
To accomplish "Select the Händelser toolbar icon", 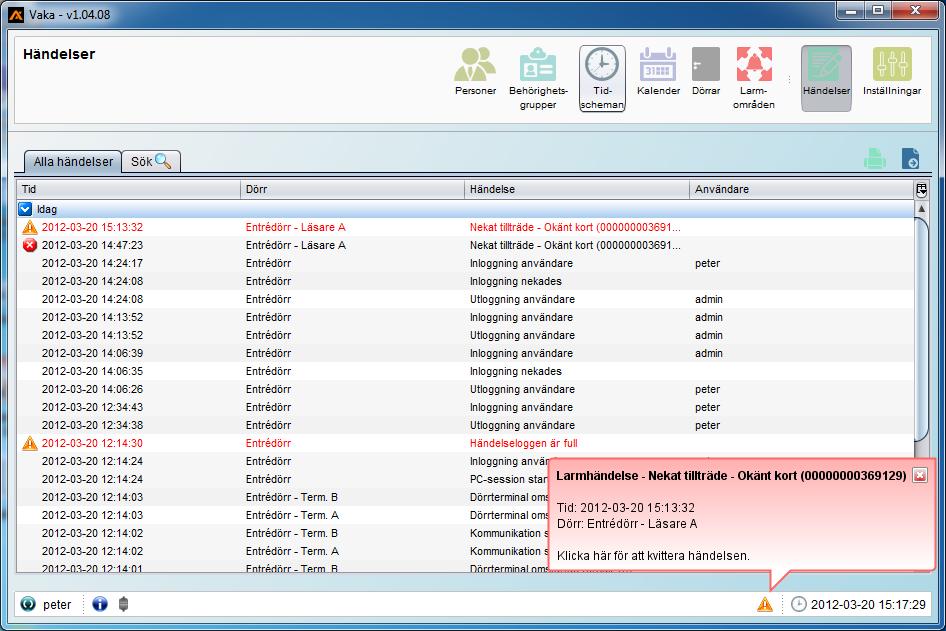I will [826, 78].
